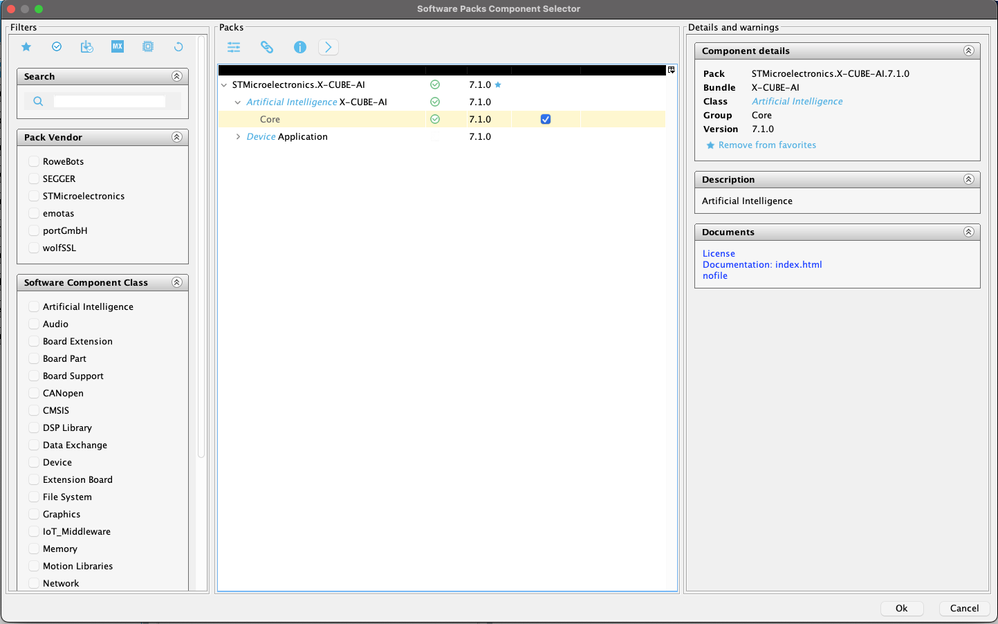Enable the SEGGER vendor filter
This screenshot has height=624, width=998.
(x=34, y=179)
